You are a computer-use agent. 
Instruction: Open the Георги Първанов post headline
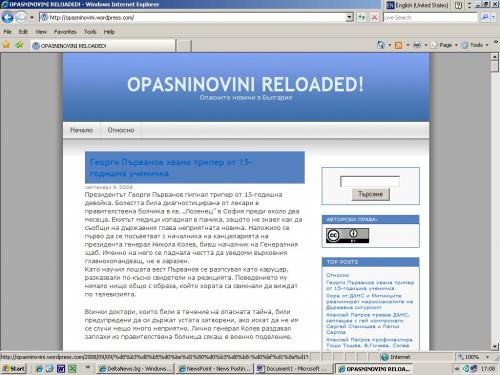[x=171, y=168]
